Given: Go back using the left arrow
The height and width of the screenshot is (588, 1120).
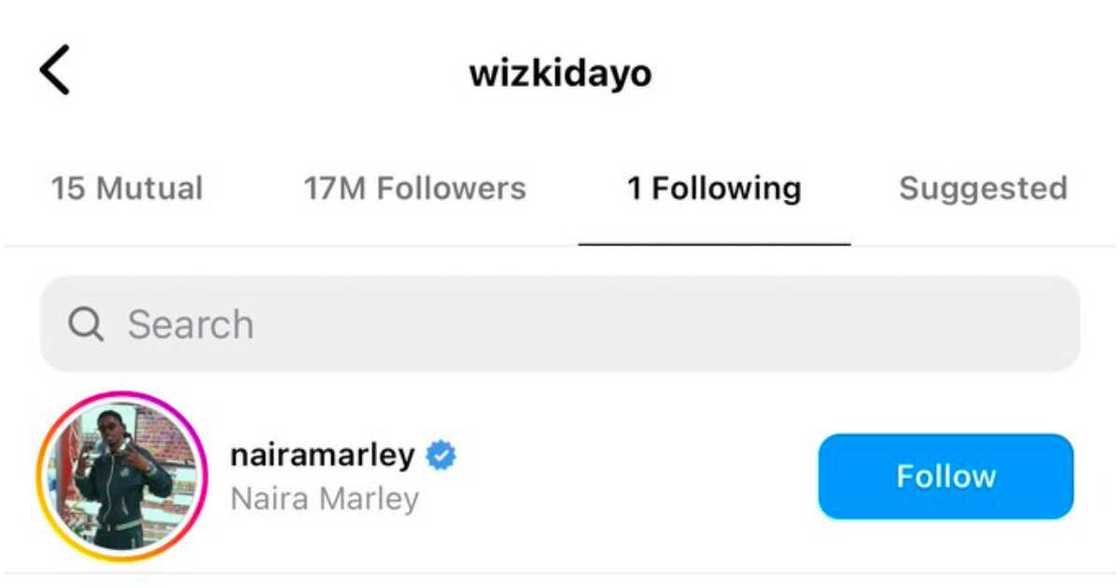Looking at the screenshot, I should pyautogui.click(x=54, y=70).
